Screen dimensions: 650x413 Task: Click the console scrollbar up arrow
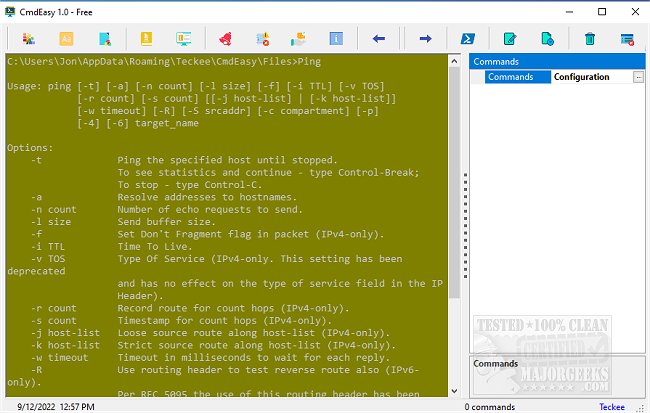tap(454, 61)
